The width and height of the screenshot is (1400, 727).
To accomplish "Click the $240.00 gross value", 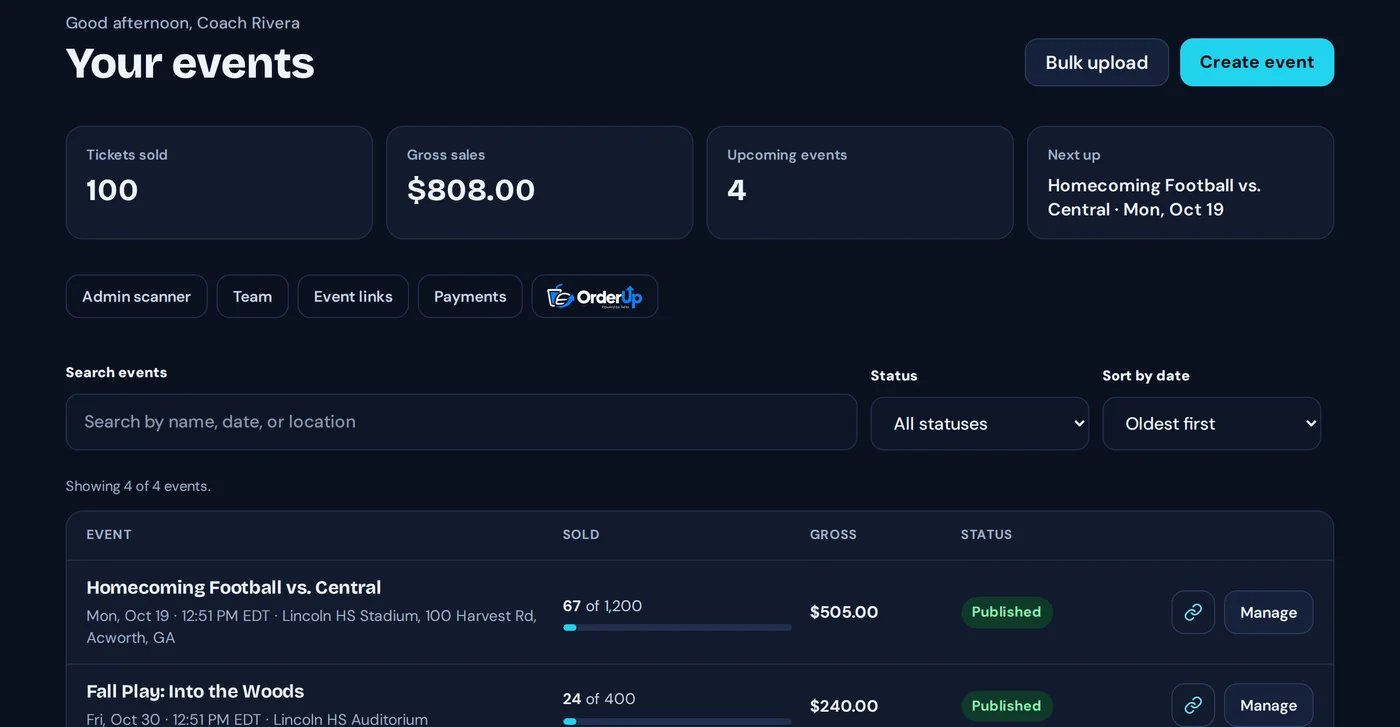I will [844, 706].
